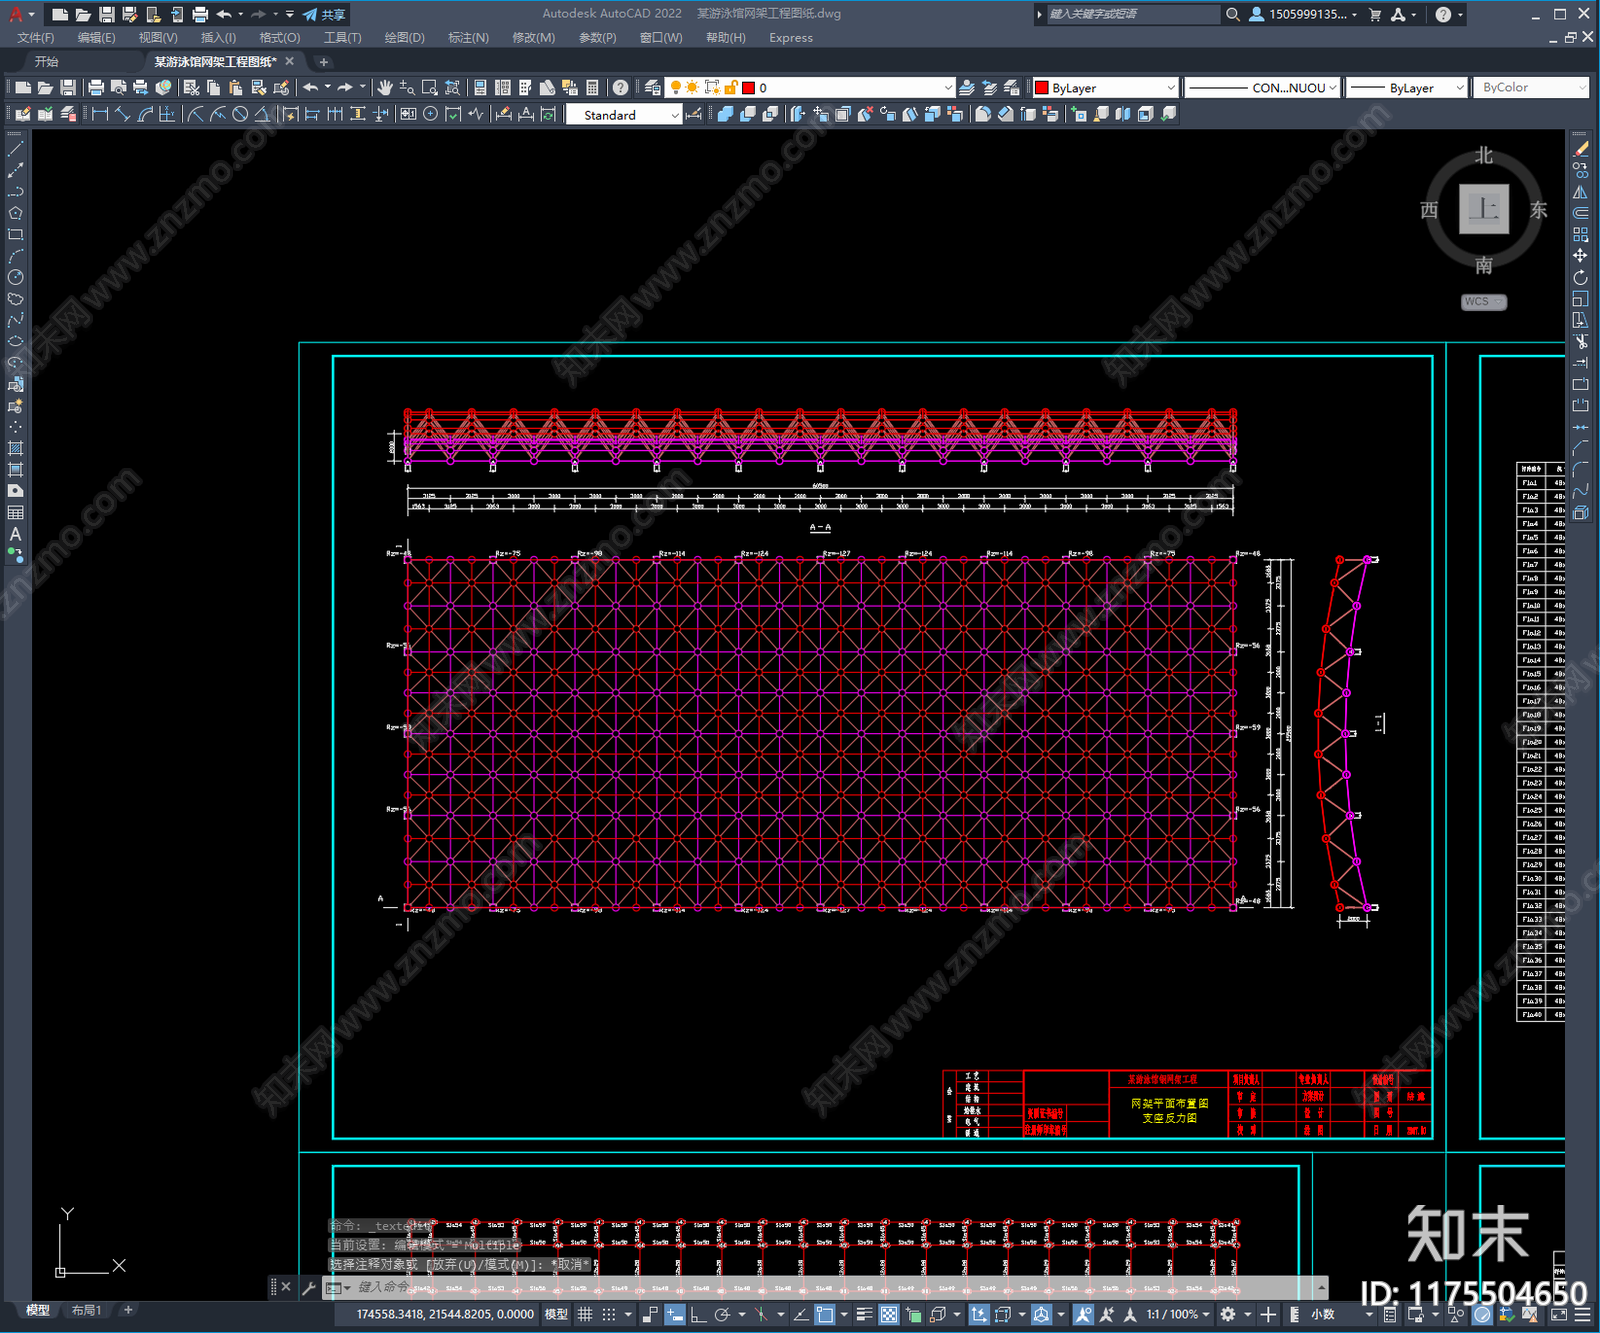Open the 编辑(E) menu
The height and width of the screenshot is (1333, 1600).
(x=96, y=38)
